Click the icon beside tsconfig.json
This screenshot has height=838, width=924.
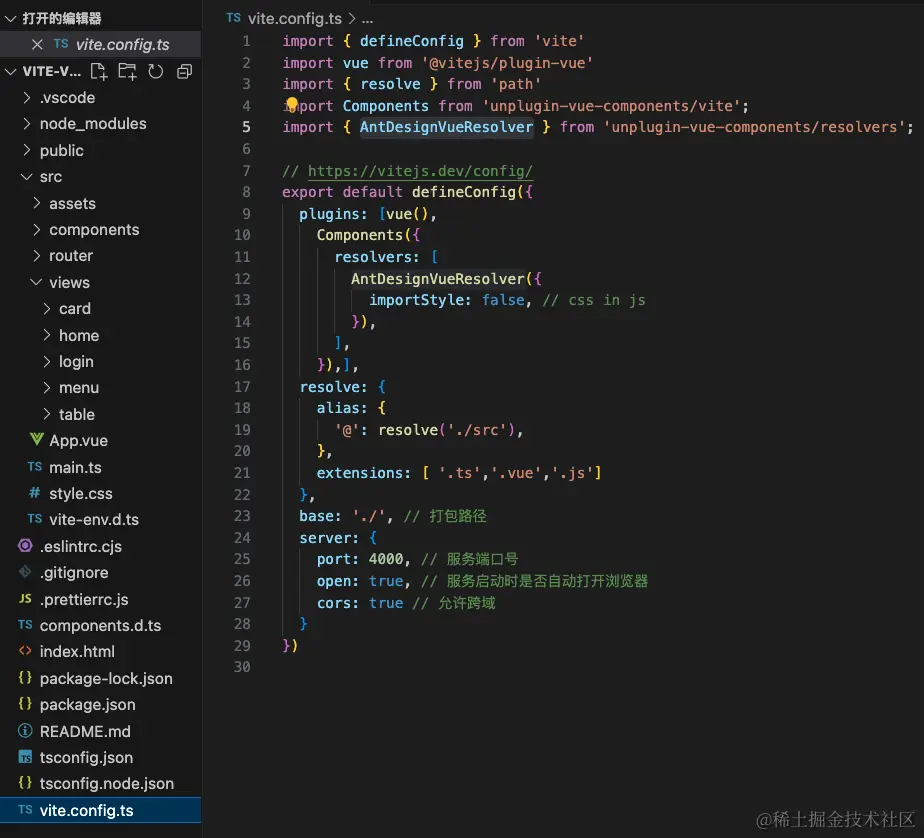pos(25,757)
